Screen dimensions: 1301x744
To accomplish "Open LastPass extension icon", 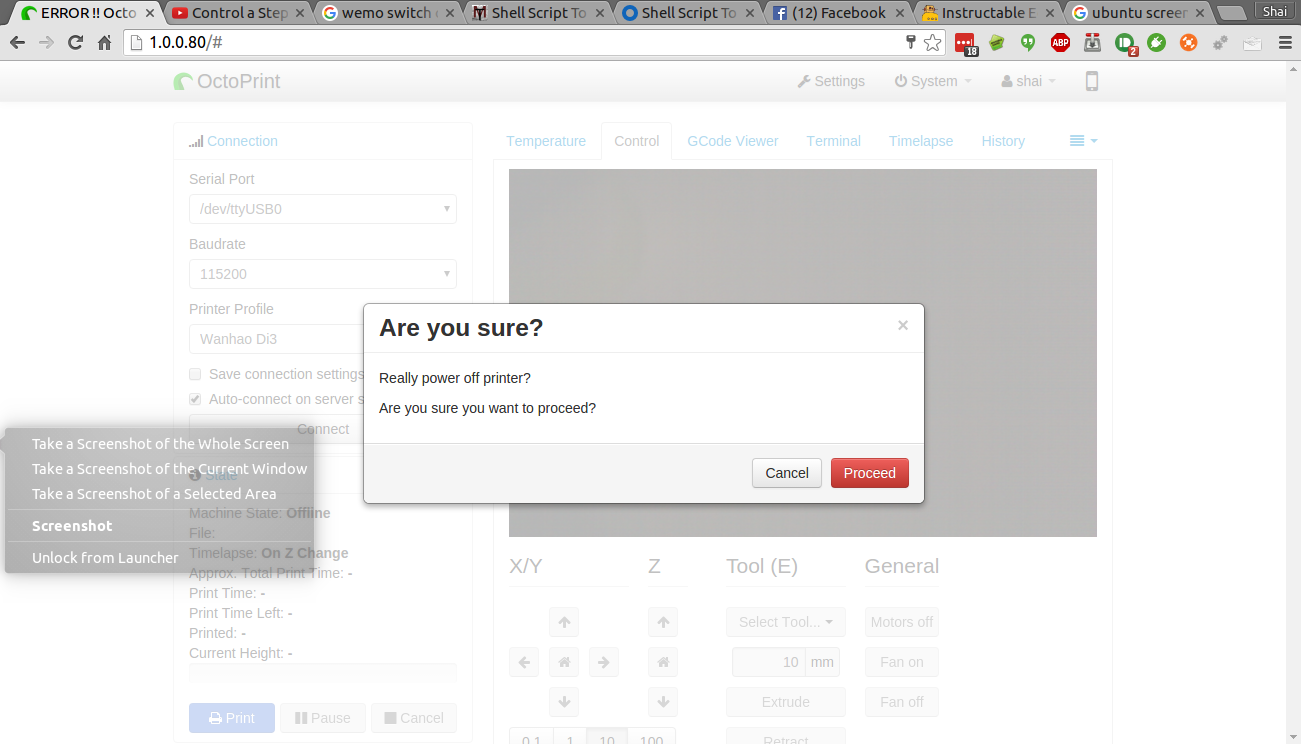I will (965, 43).
